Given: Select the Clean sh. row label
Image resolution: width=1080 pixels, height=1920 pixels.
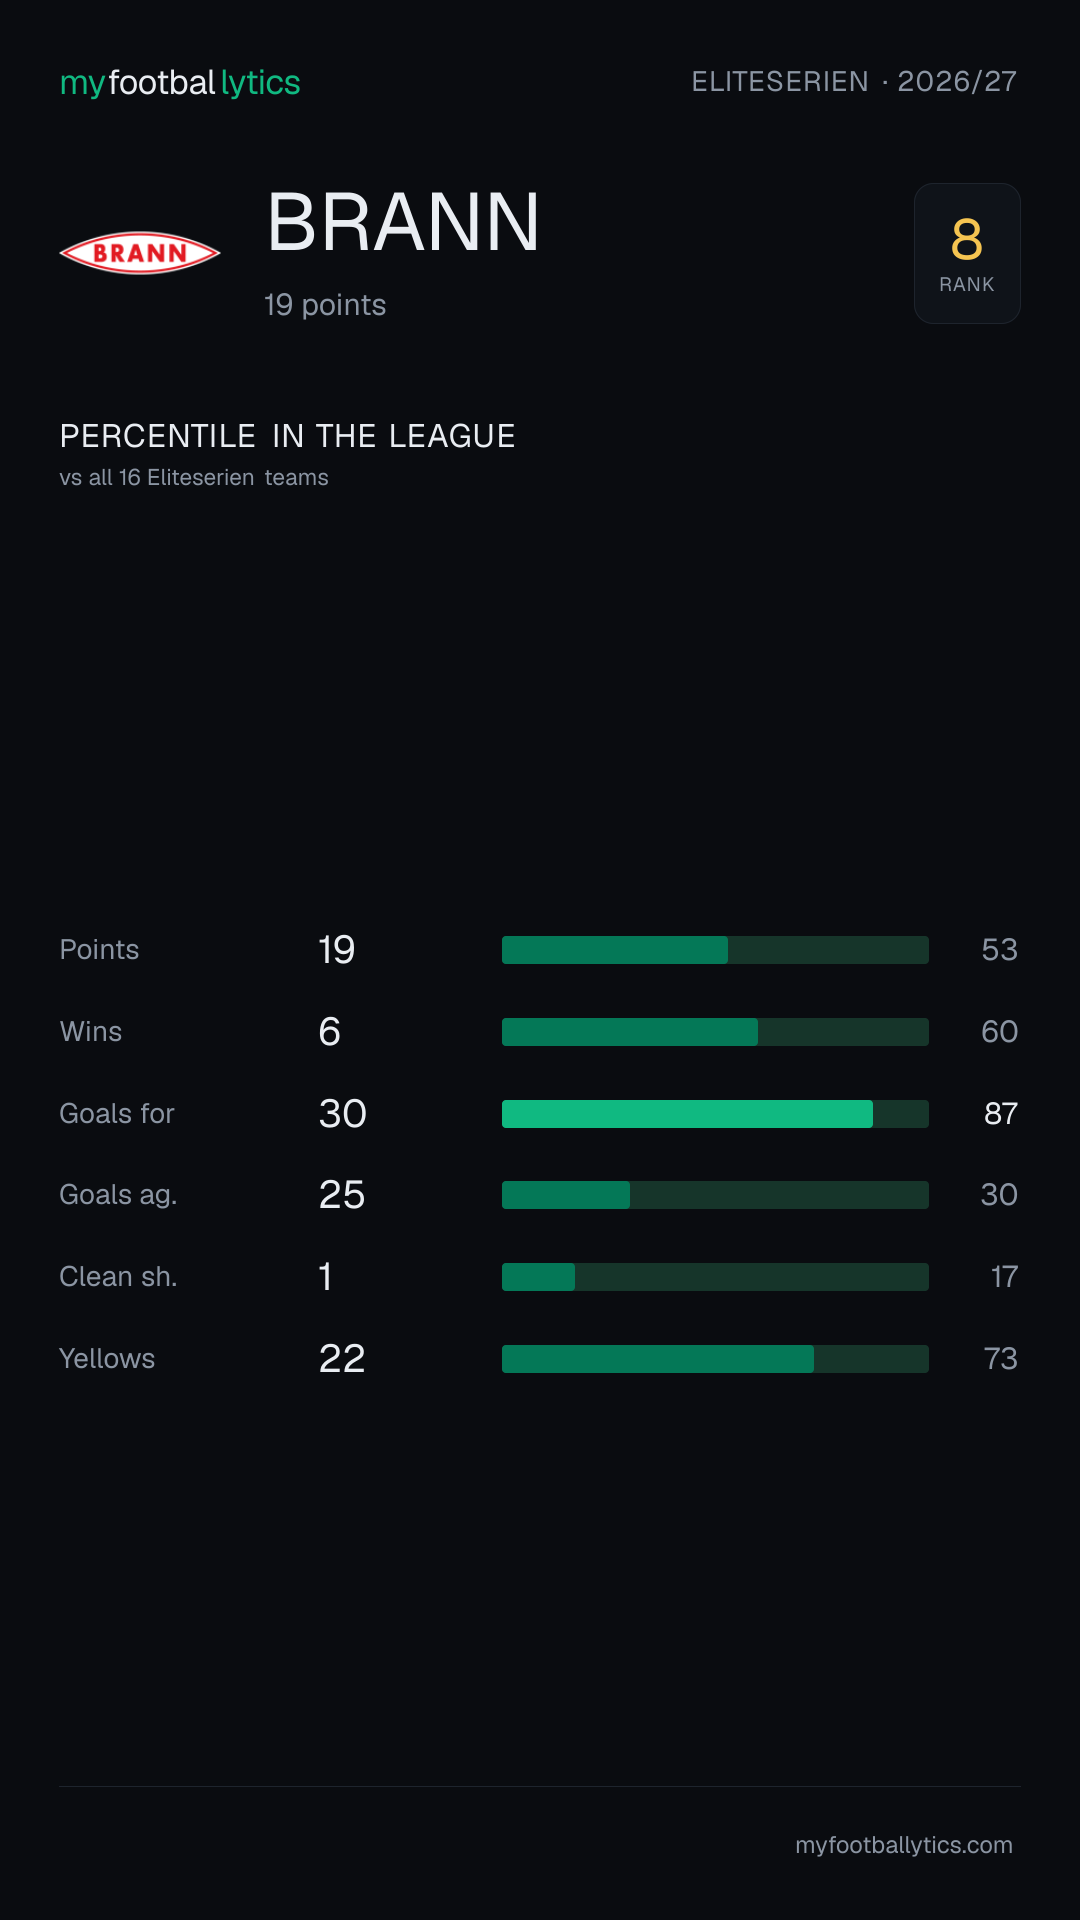Looking at the screenshot, I should coord(118,1277).
